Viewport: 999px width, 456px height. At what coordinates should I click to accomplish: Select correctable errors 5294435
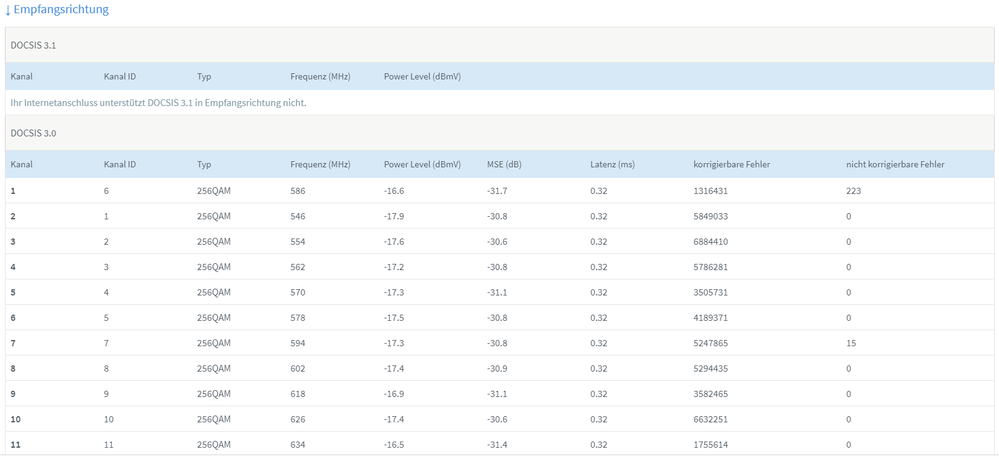[x=710, y=369]
